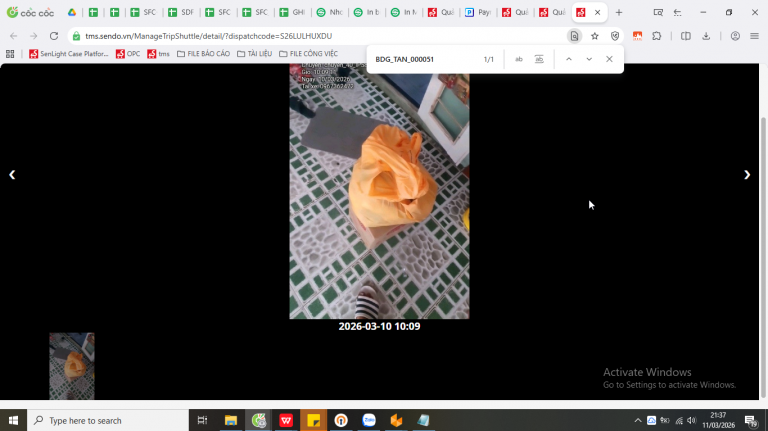
Task: Open the downloads panel
Action: click(x=706, y=36)
